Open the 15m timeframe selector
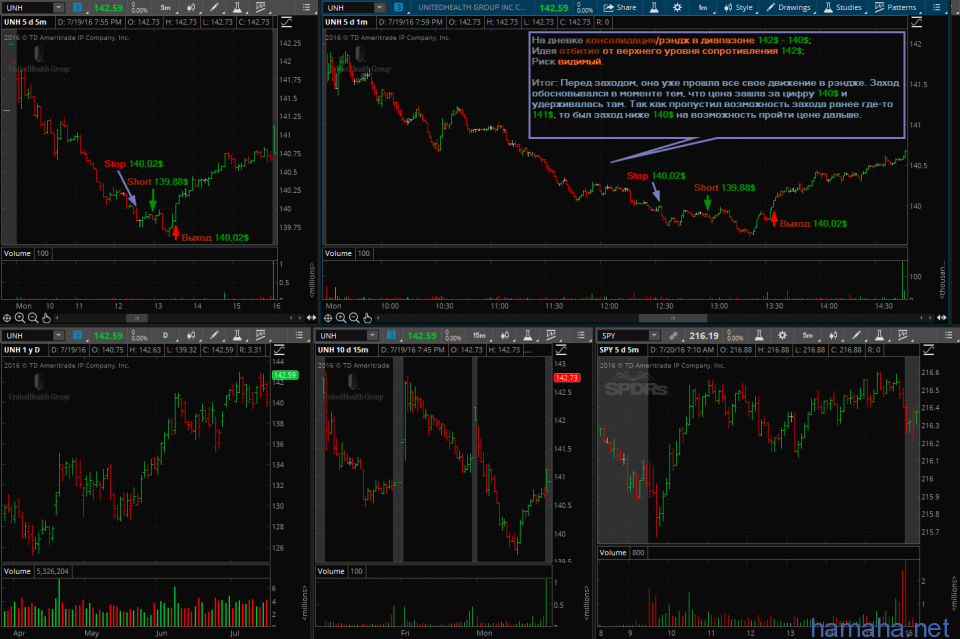The width and height of the screenshot is (960, 639). pos(479,335)
